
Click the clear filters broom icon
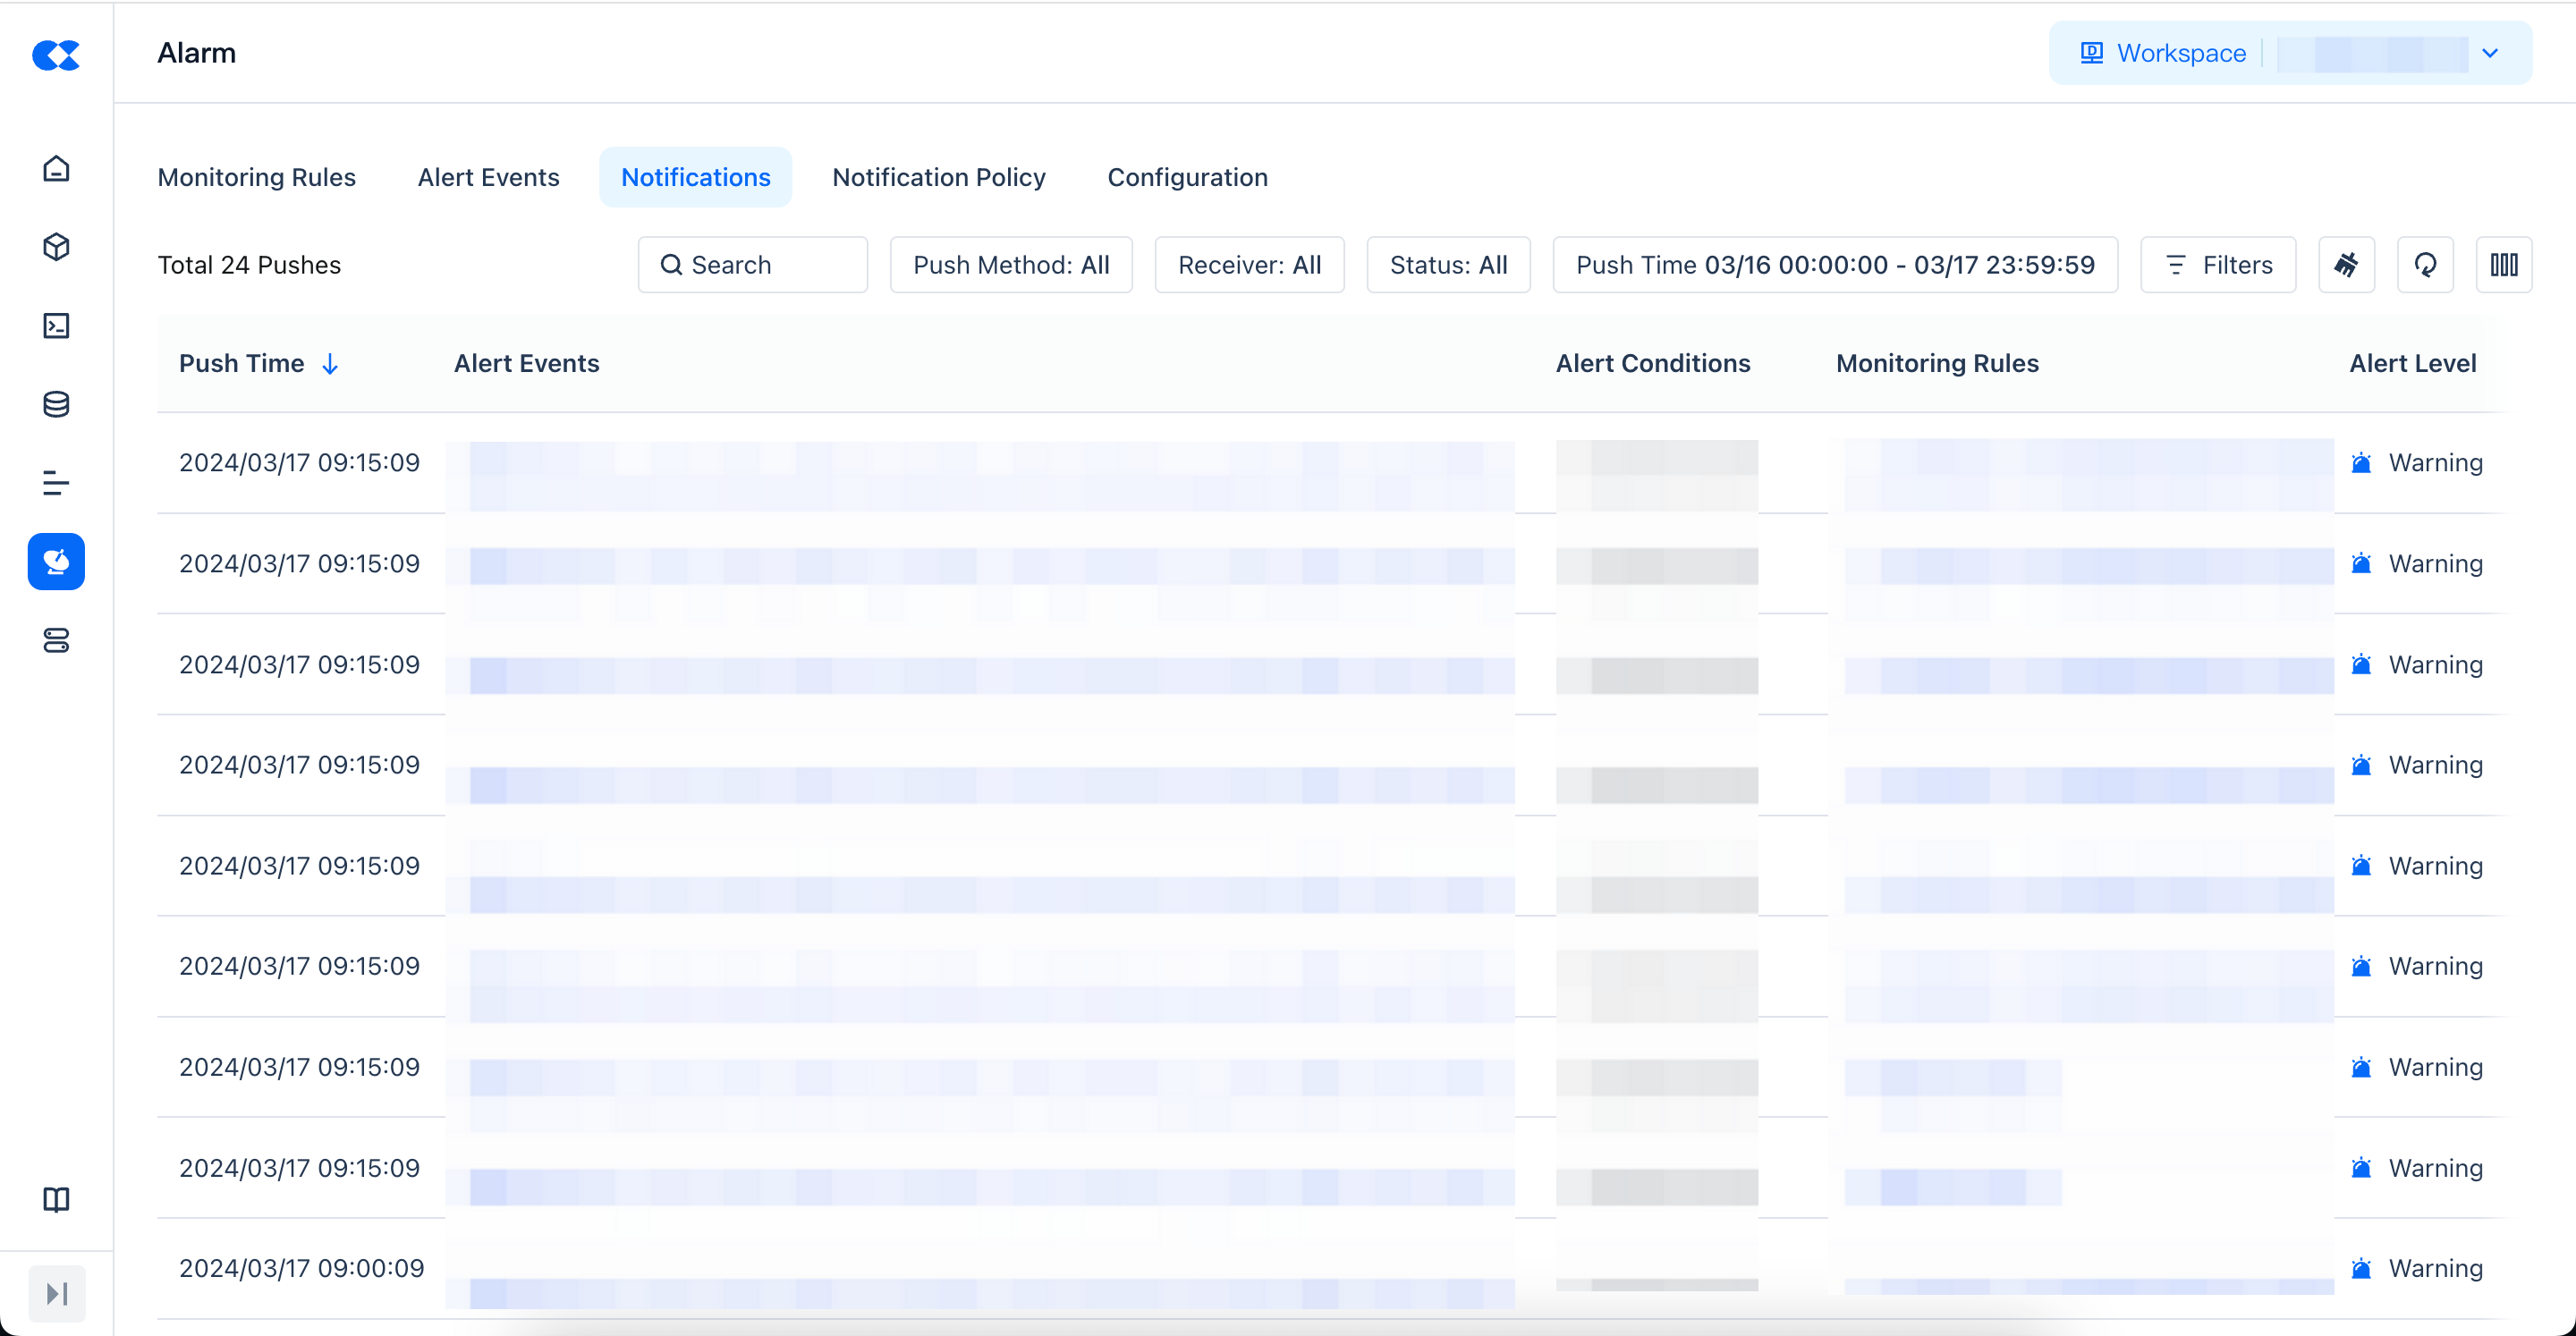tap(2346, 265)
